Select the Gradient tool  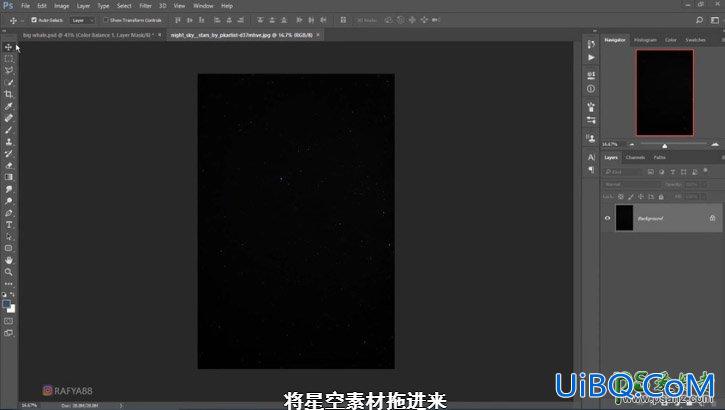point(8,177)
